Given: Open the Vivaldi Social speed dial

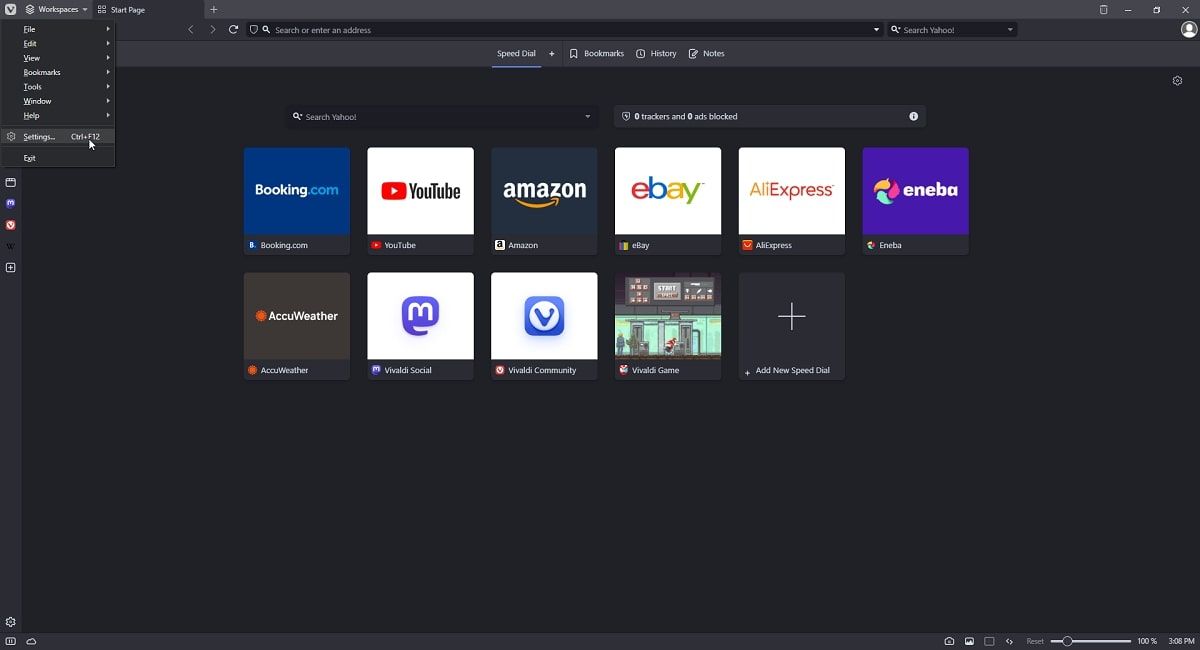Looking at the screenshot, I should pyautogui.click(x=420, y=326).
